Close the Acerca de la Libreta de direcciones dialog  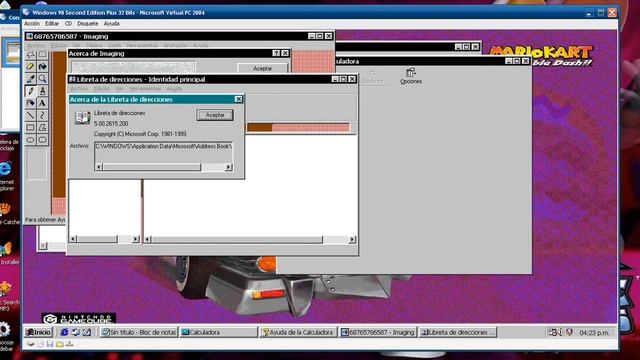pyautogui.click(x=238, y=99)
